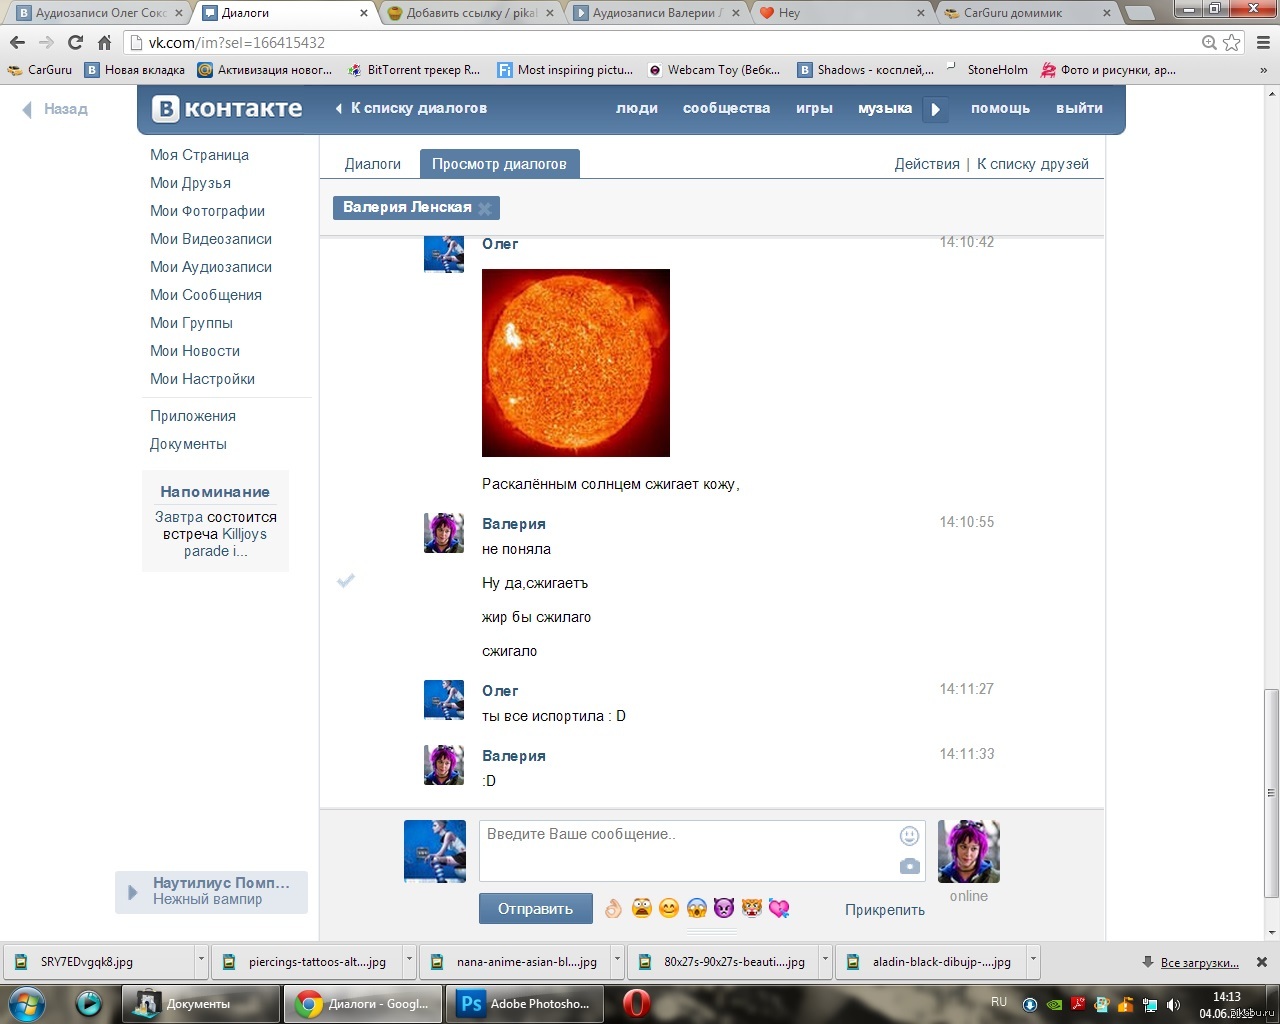Click the page vertical scrollbar thumb
1280x1024 pixels.
coord(1271,792)
